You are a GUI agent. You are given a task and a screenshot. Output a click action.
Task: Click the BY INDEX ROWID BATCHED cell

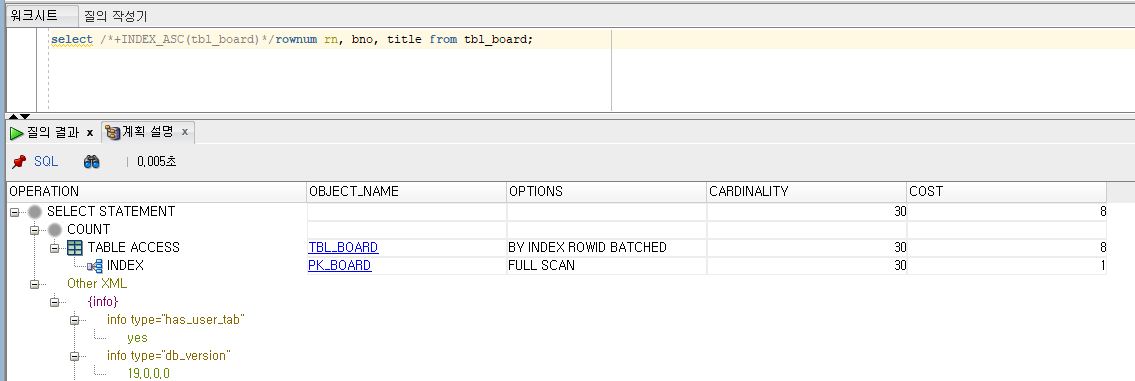[x=607, y=248]
